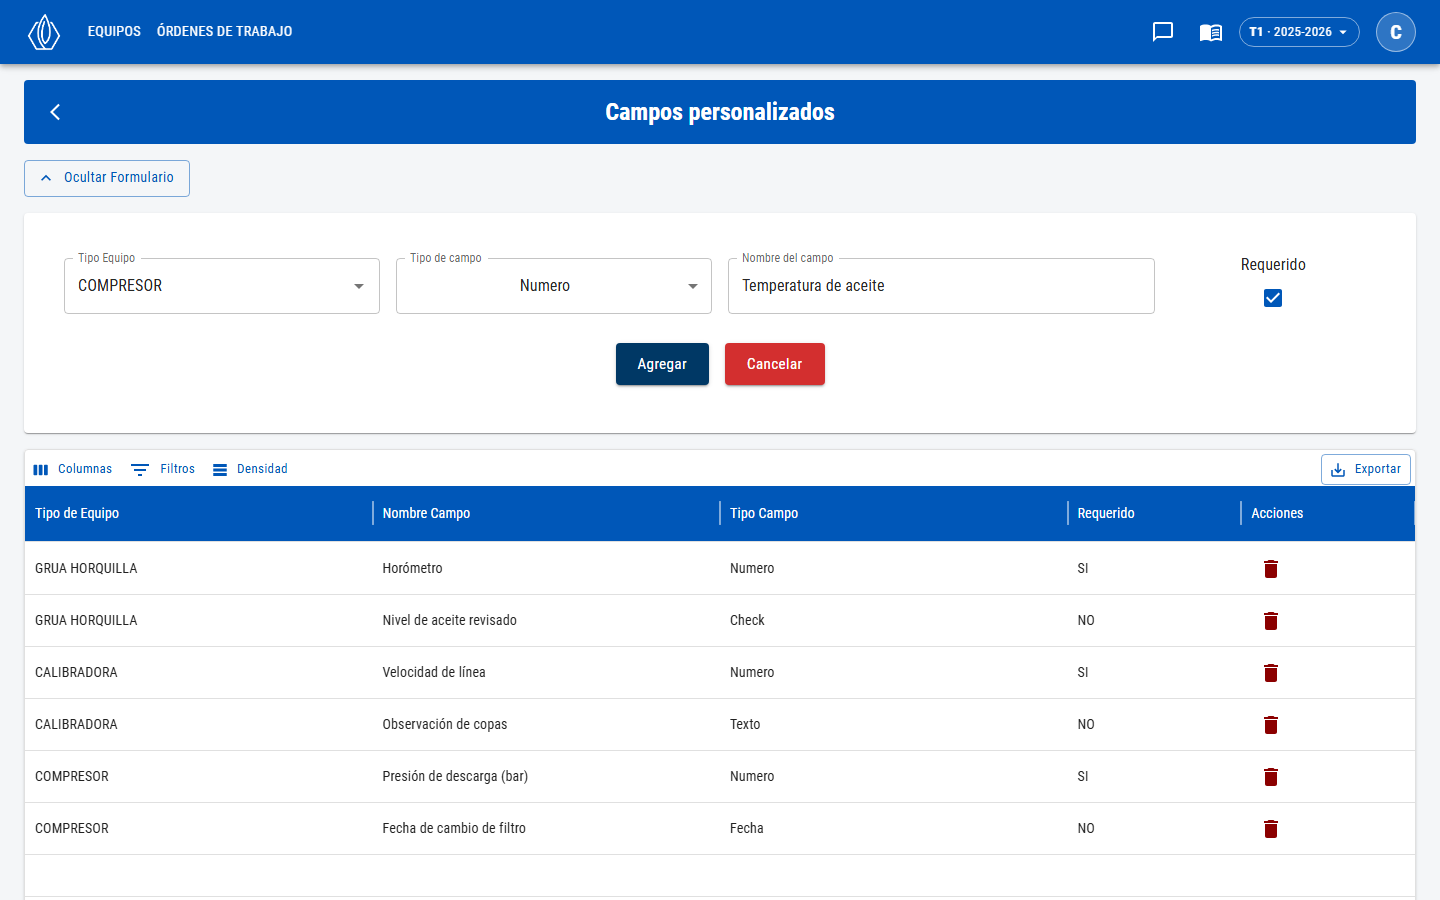Delete the Observación de copas row
The height and width of the screenshot is (900, 1440).
pos(1271,725)
